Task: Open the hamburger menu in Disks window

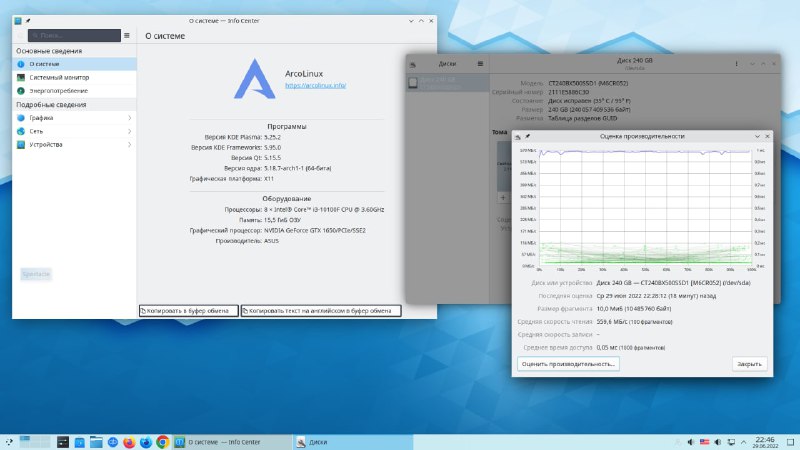Action: tap(480, 64)
